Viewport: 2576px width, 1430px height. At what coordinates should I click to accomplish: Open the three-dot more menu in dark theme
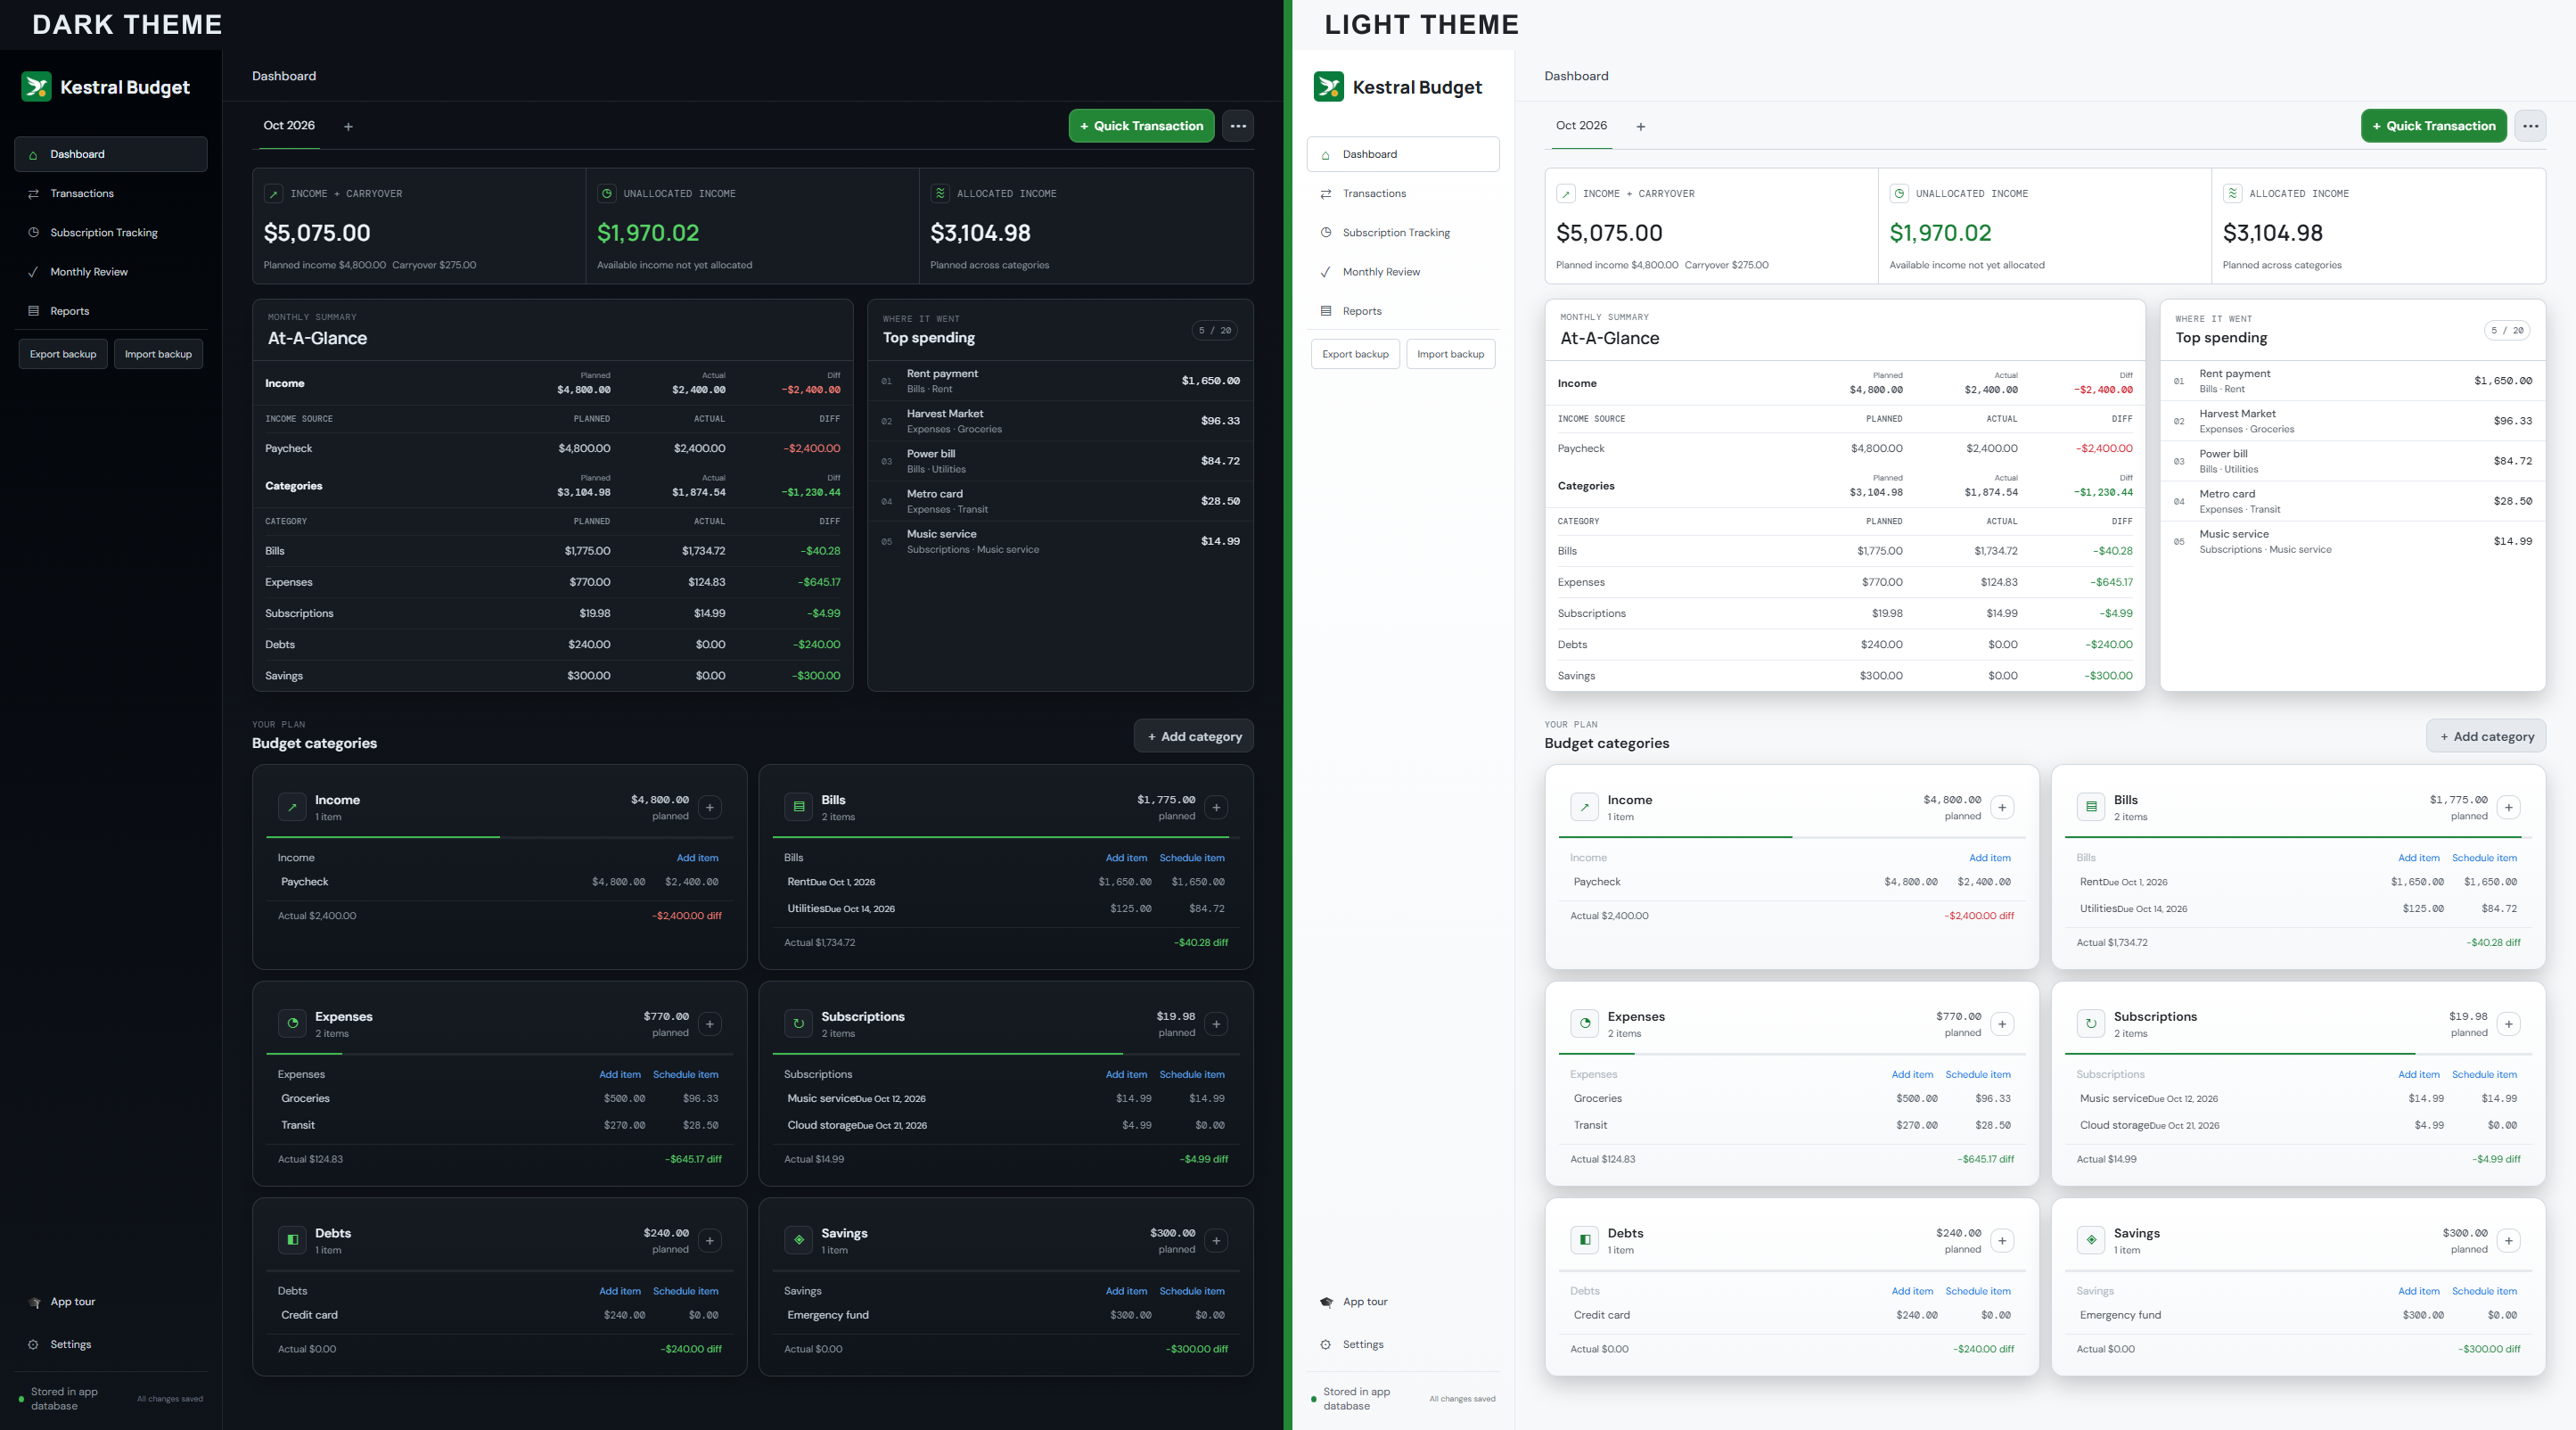(1238, 126)
